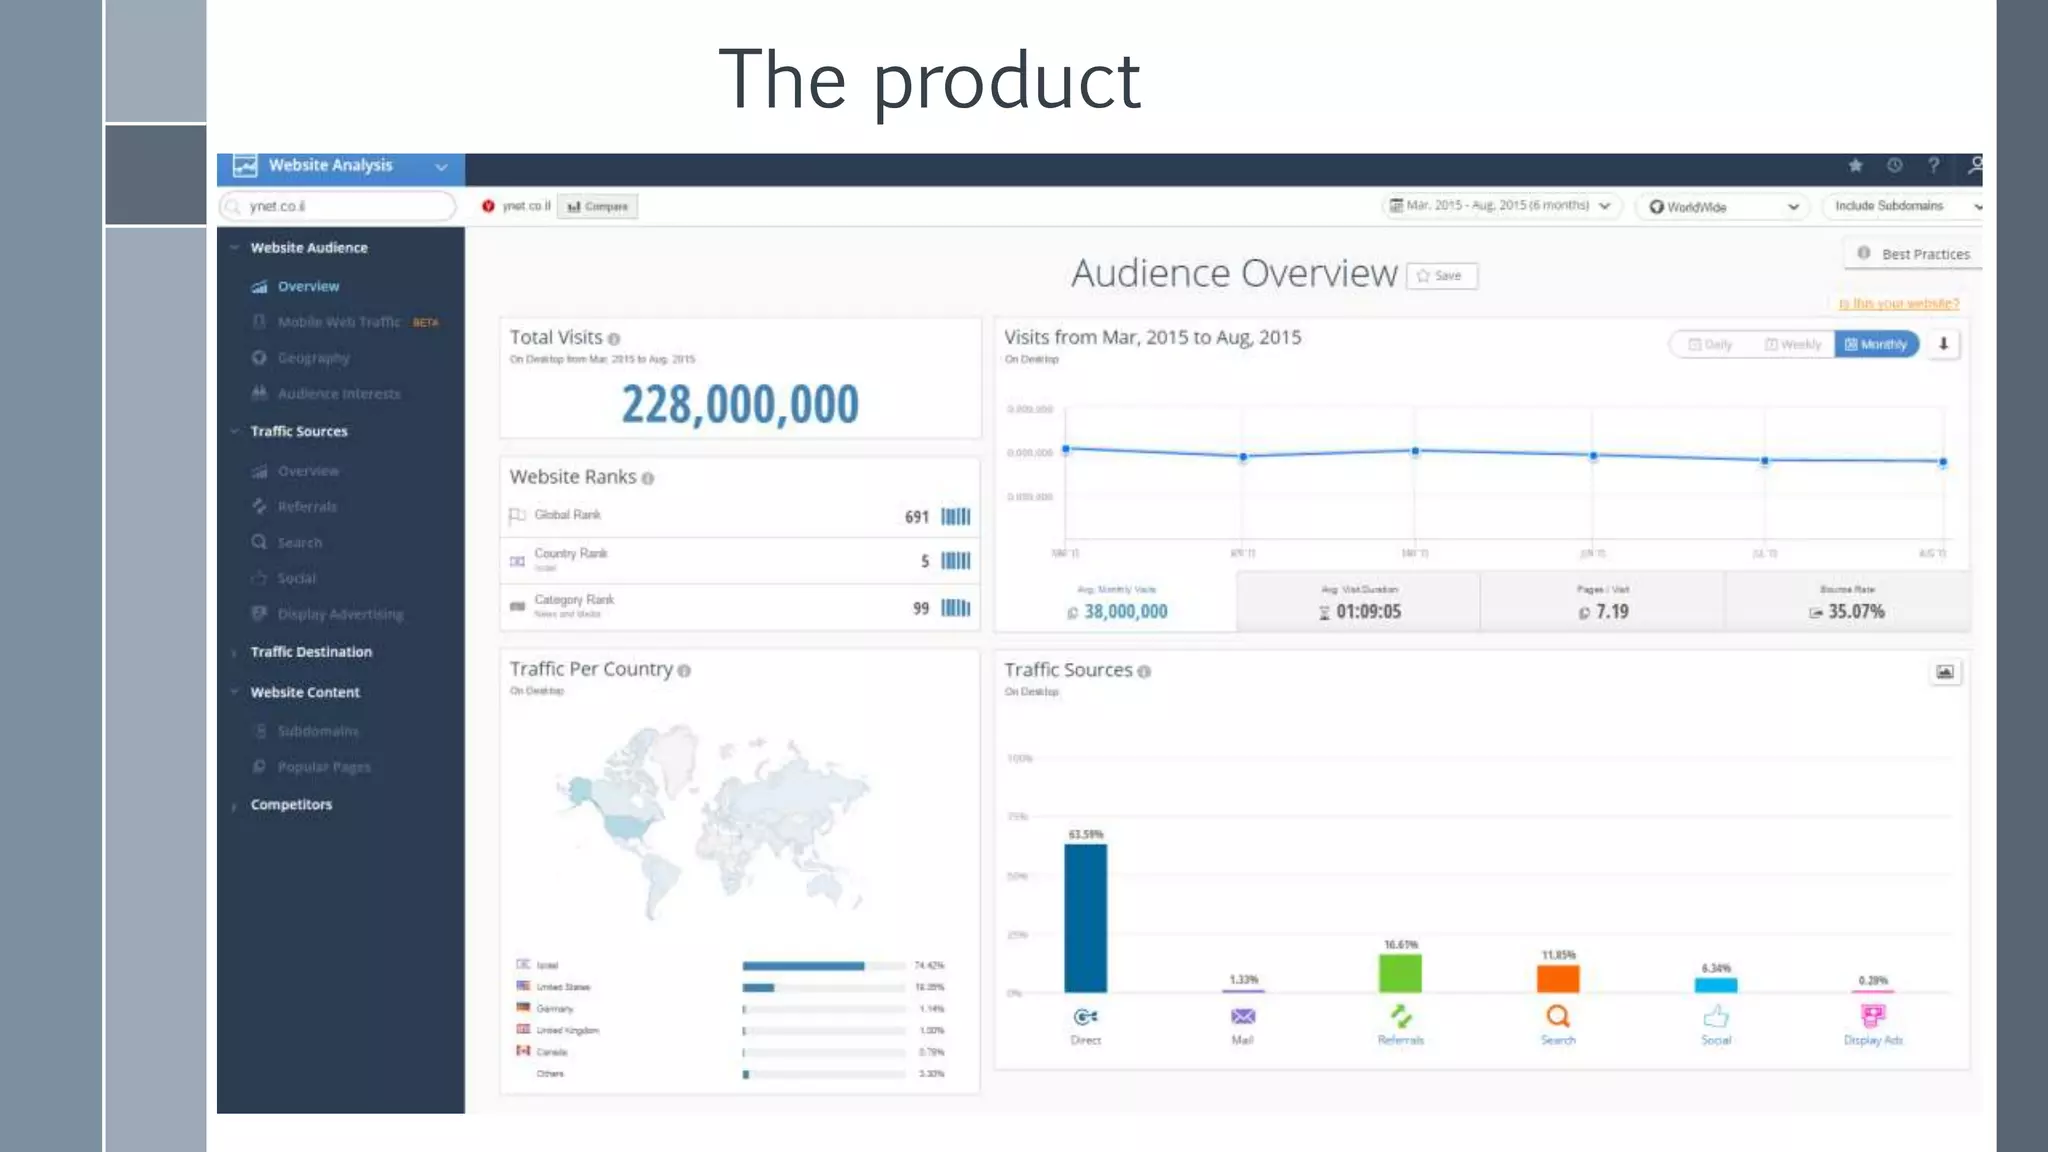Open the history clock icon
This screenshot has height=1152, width=2048.
pyautogui.click(x=1894, y=166)
